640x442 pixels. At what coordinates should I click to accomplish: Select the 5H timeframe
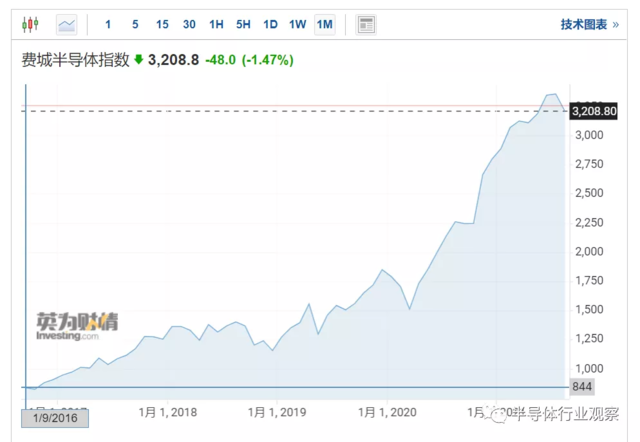click(x=243, y=24)
